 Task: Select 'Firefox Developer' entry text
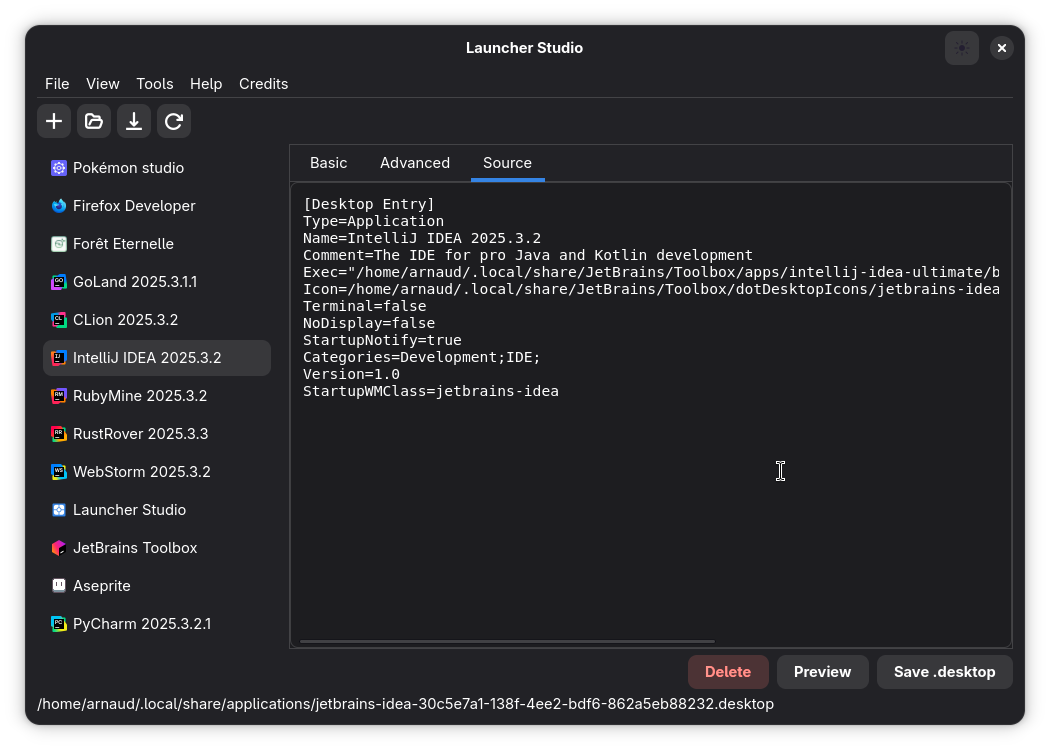pos(134,206)
